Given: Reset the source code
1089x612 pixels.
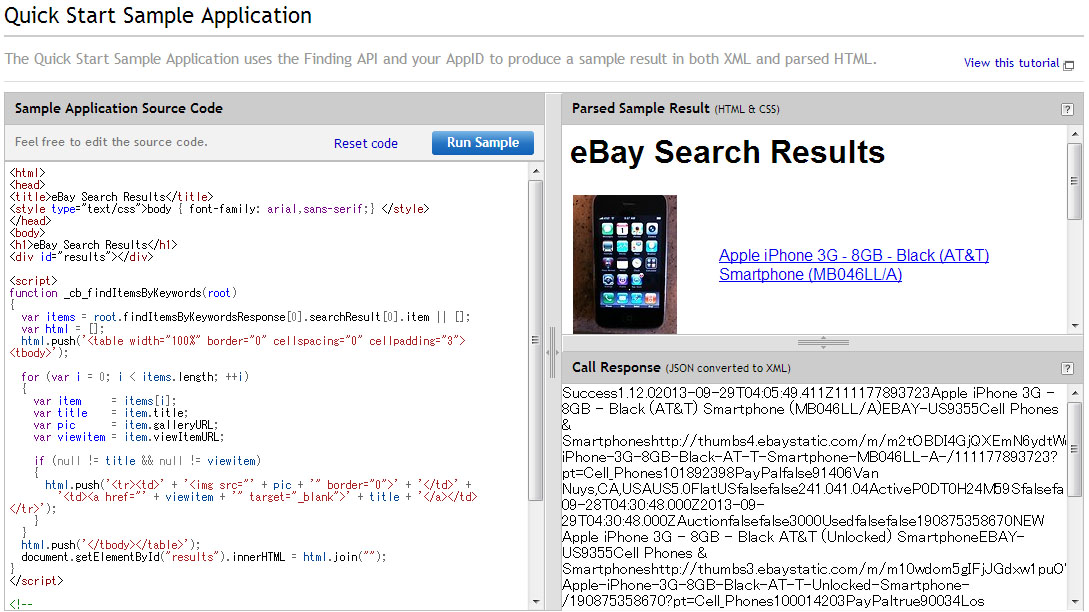Looking at the screenshot, I should pos(365,143).
